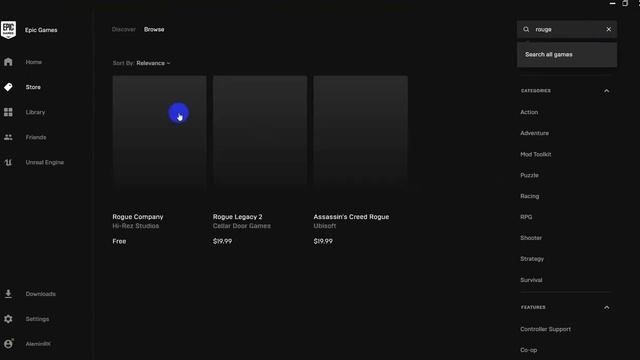
Task: Filter by the Puzzle category
Action: pos(529,175)
